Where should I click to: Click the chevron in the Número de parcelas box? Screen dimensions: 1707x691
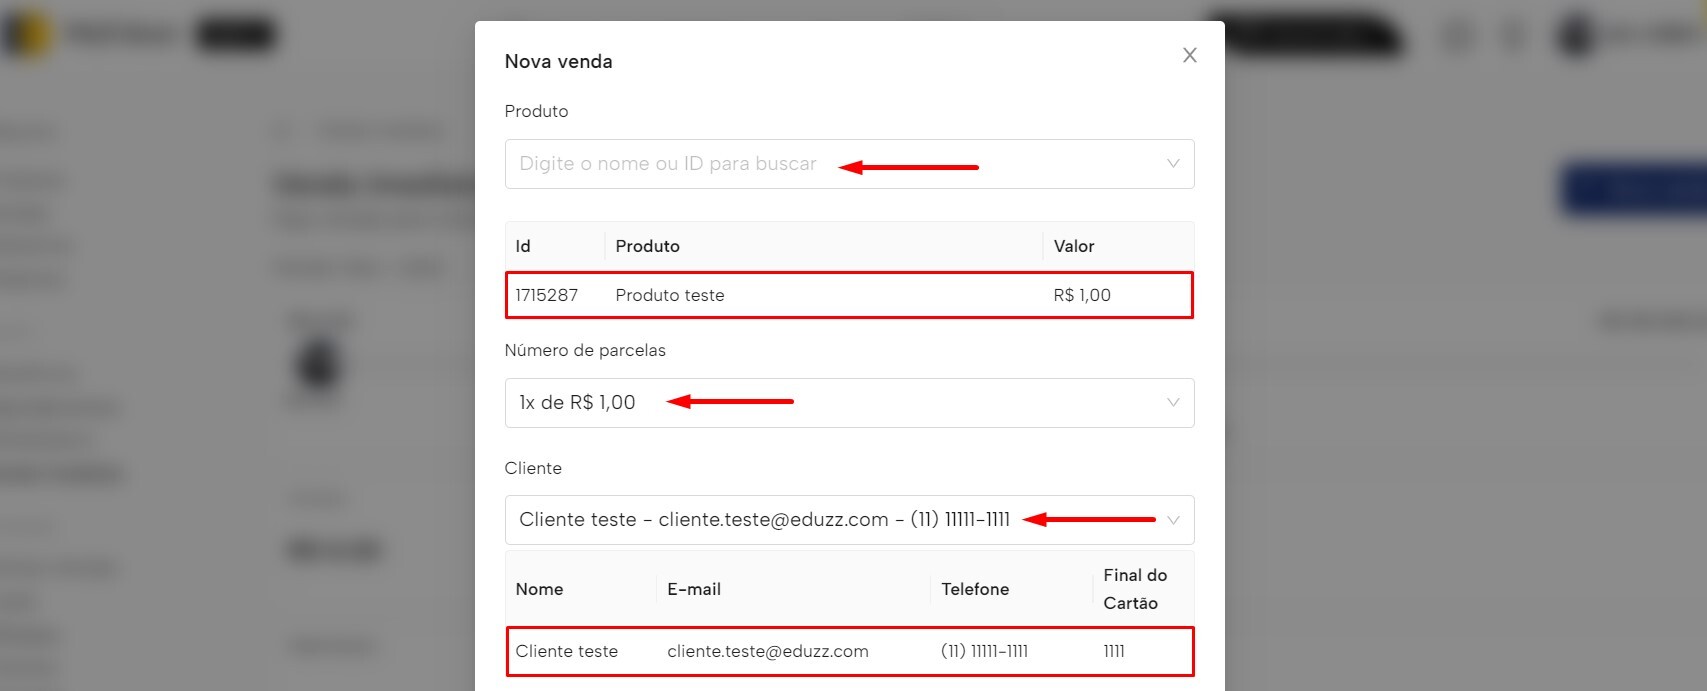point(1173,403)
